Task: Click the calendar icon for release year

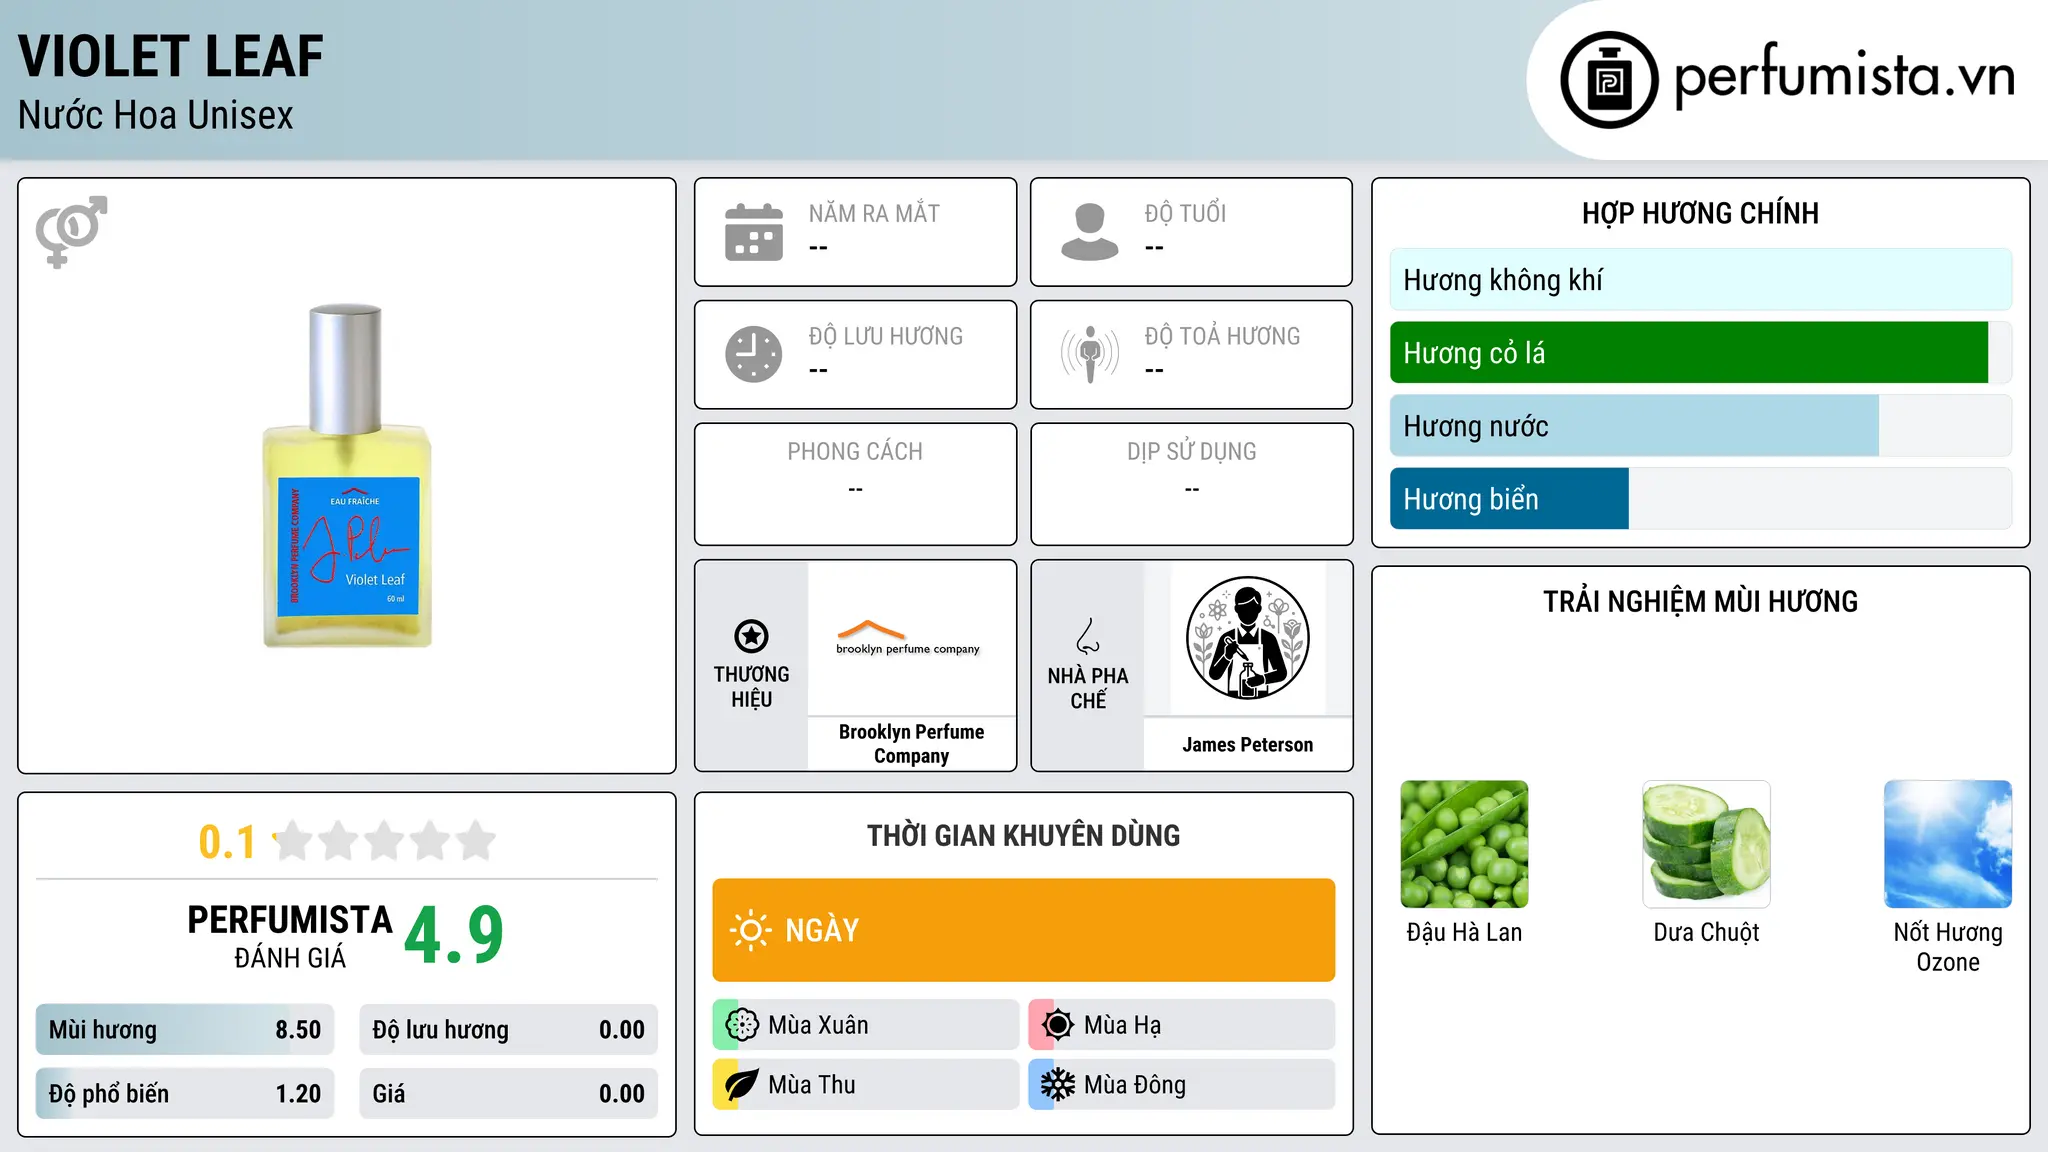Action: pos(754,232)
